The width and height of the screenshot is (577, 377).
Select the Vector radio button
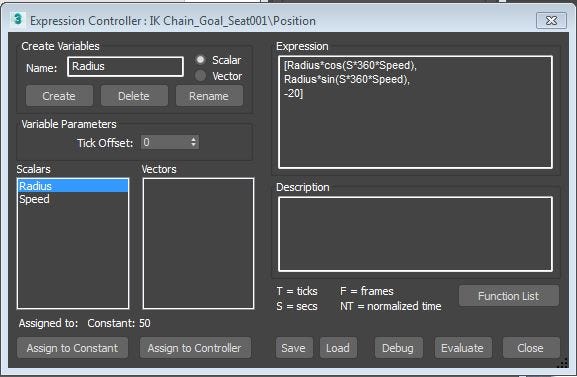[201, 75]
